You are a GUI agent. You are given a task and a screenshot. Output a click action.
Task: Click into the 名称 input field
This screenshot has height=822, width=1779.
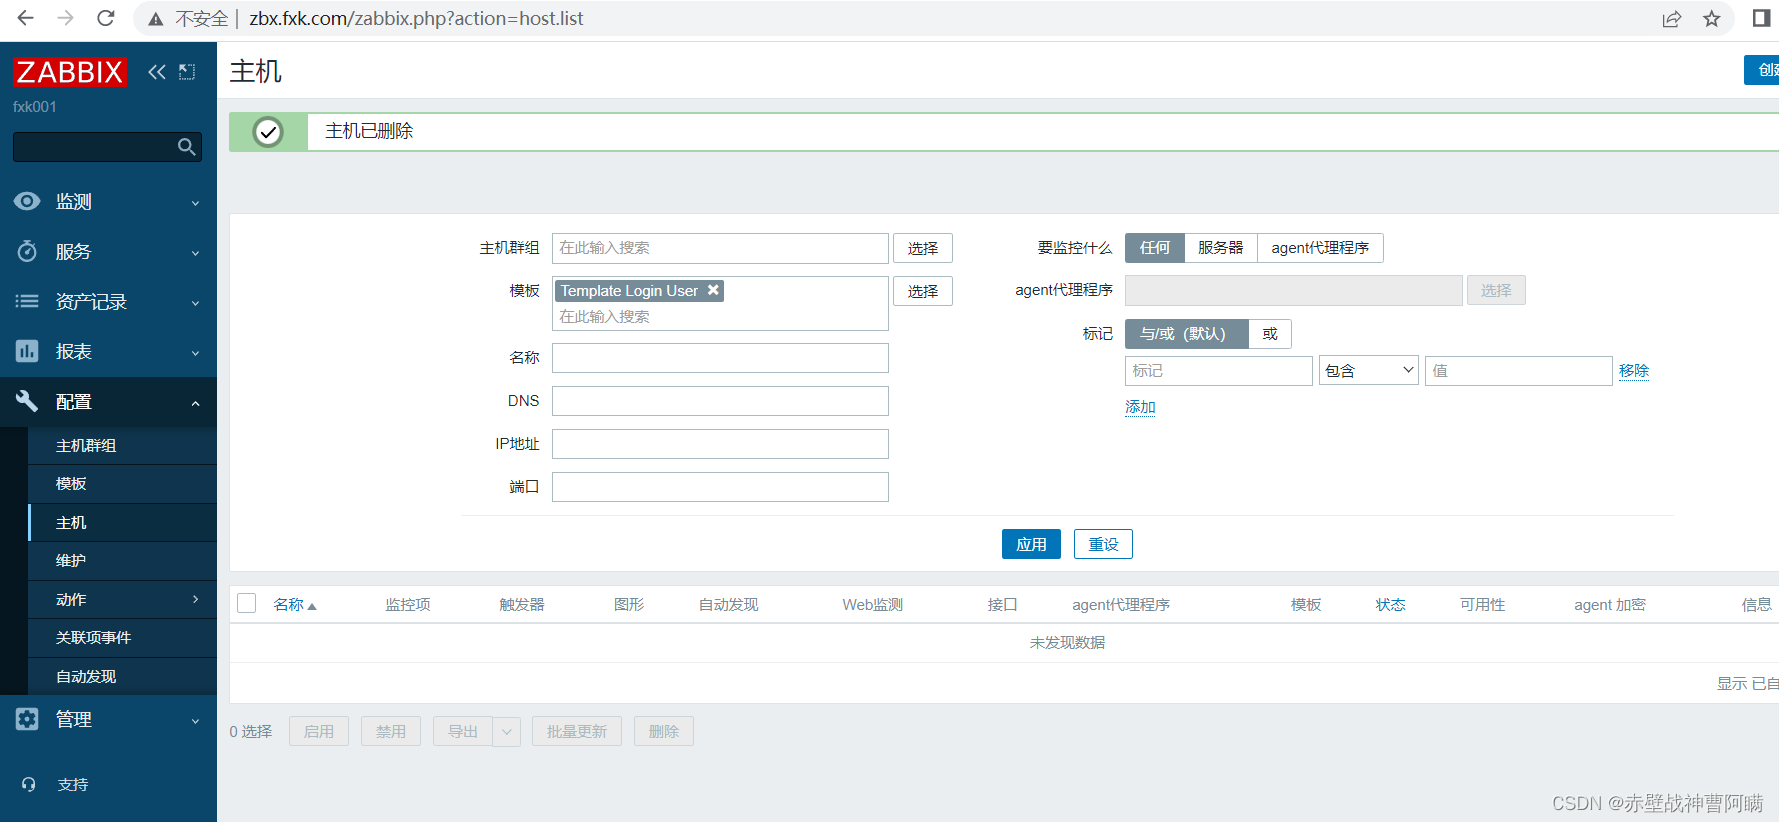point(720,358)
